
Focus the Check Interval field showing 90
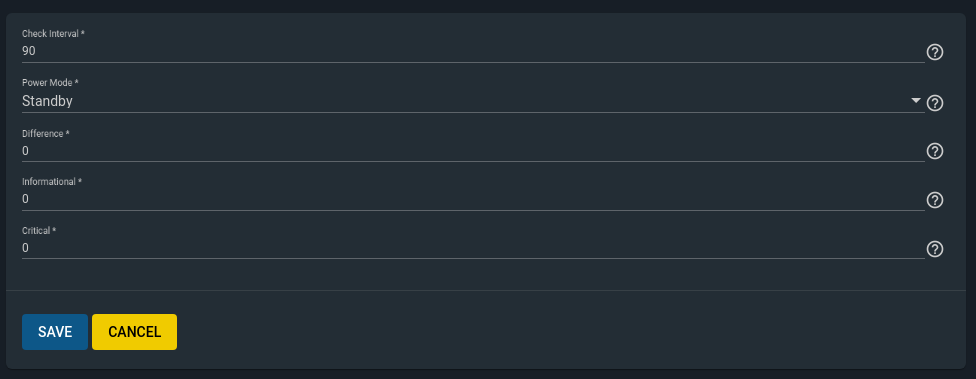tap(473, 51)
